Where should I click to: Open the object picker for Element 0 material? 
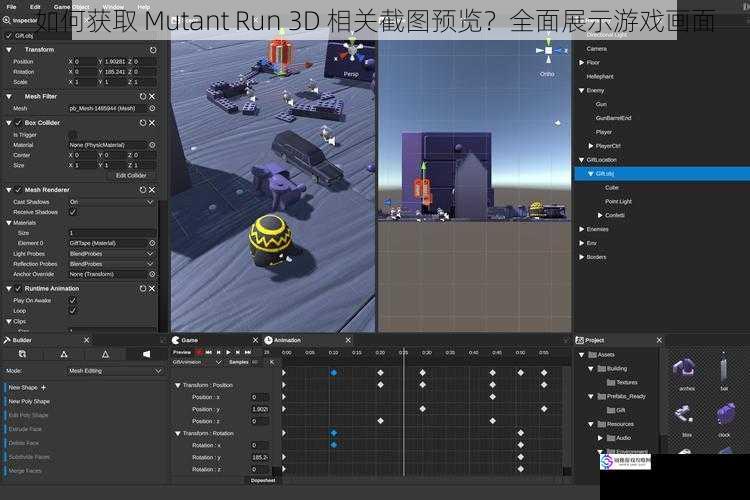(152, 243)
